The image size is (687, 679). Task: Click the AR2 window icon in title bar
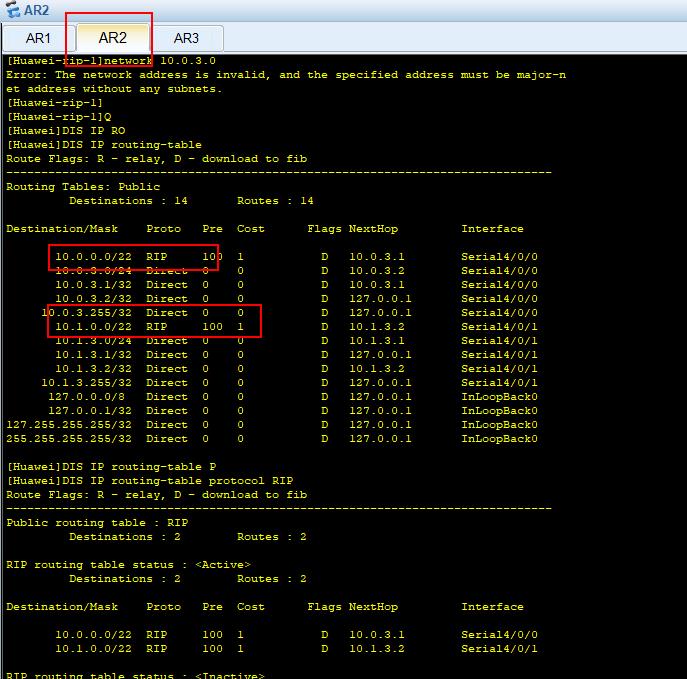tap(12, 9)
